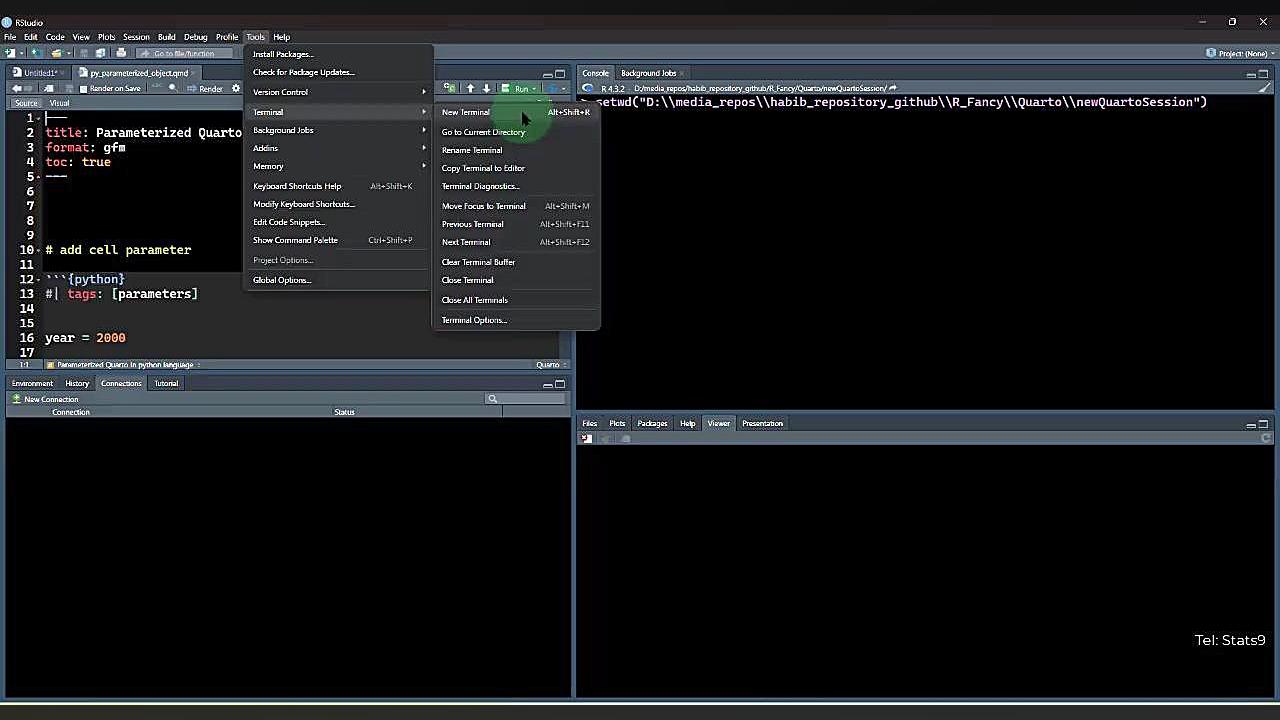Toggle Render on Save checkbox
Screen dimensions: 1280x720
click(83, 88)
